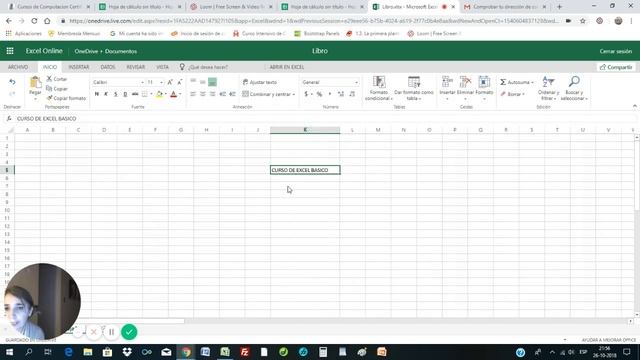Click the borders grid icon
640x360 pixels.
144,94
